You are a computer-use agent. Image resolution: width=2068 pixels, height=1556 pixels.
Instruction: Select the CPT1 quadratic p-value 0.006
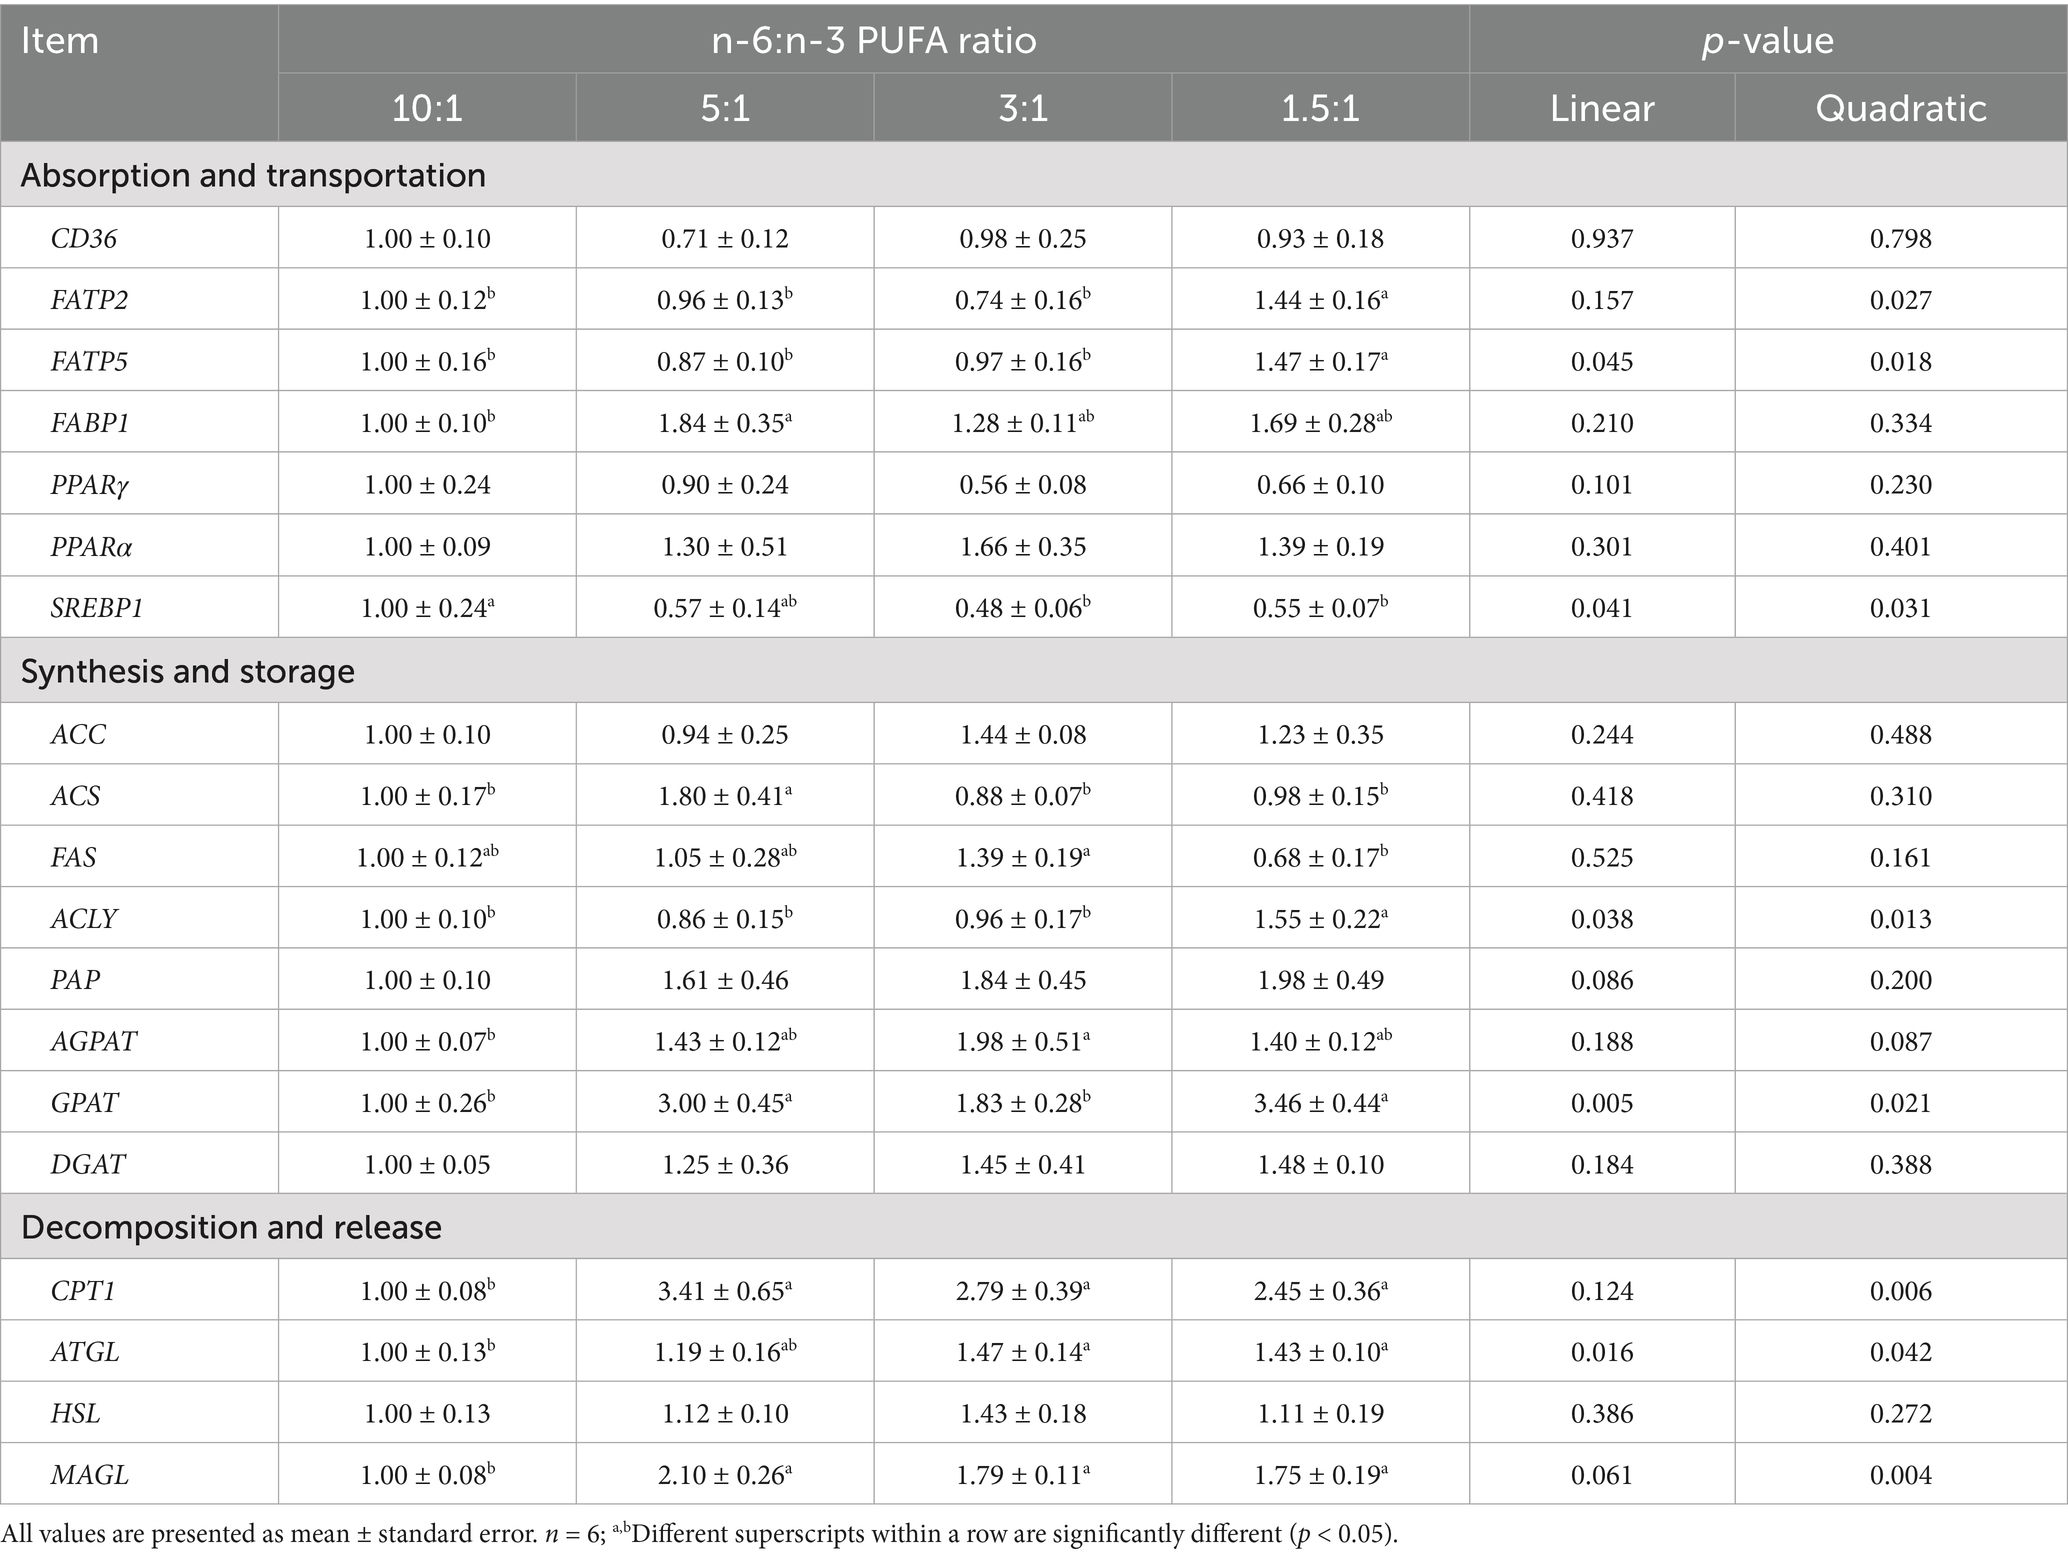pos(1900,1291)
